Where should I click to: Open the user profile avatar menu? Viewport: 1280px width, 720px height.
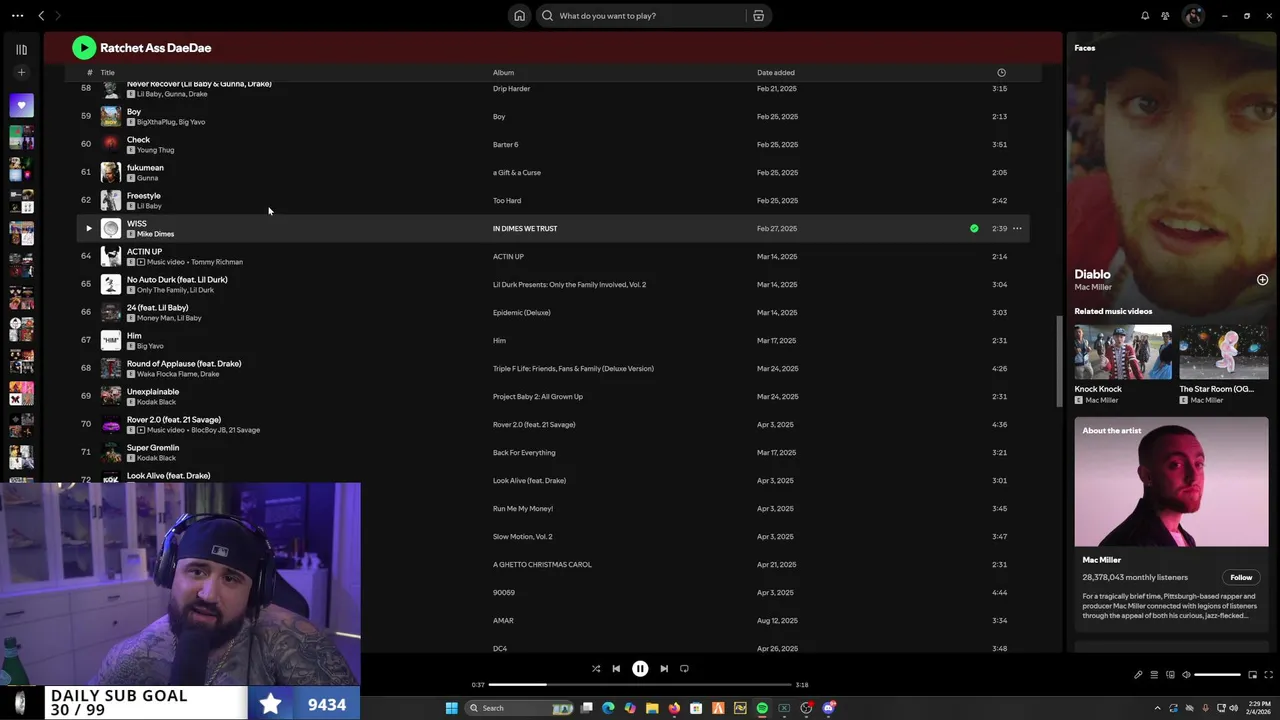(x=1193, y=15)
